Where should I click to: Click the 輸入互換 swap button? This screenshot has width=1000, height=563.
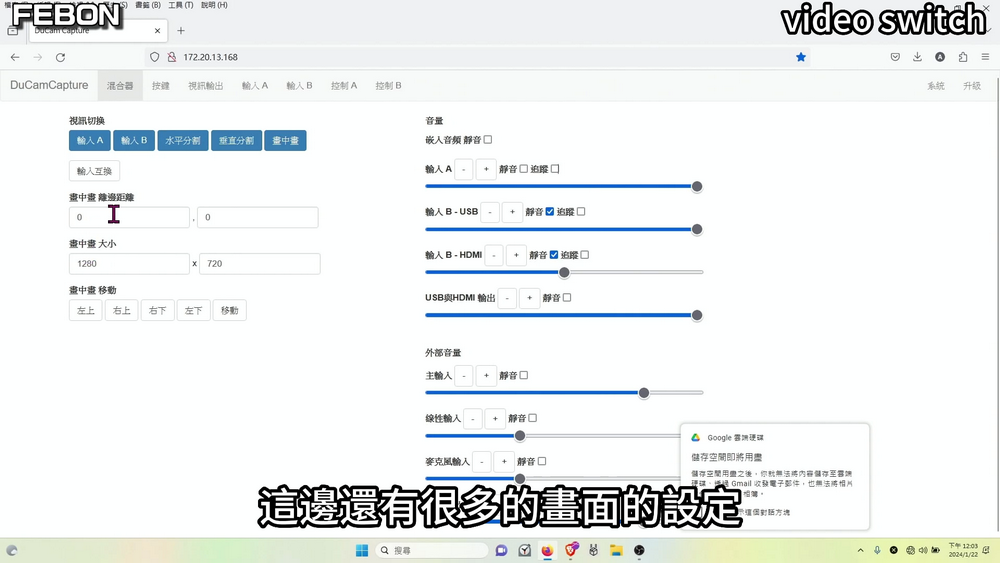click(94, 171)
